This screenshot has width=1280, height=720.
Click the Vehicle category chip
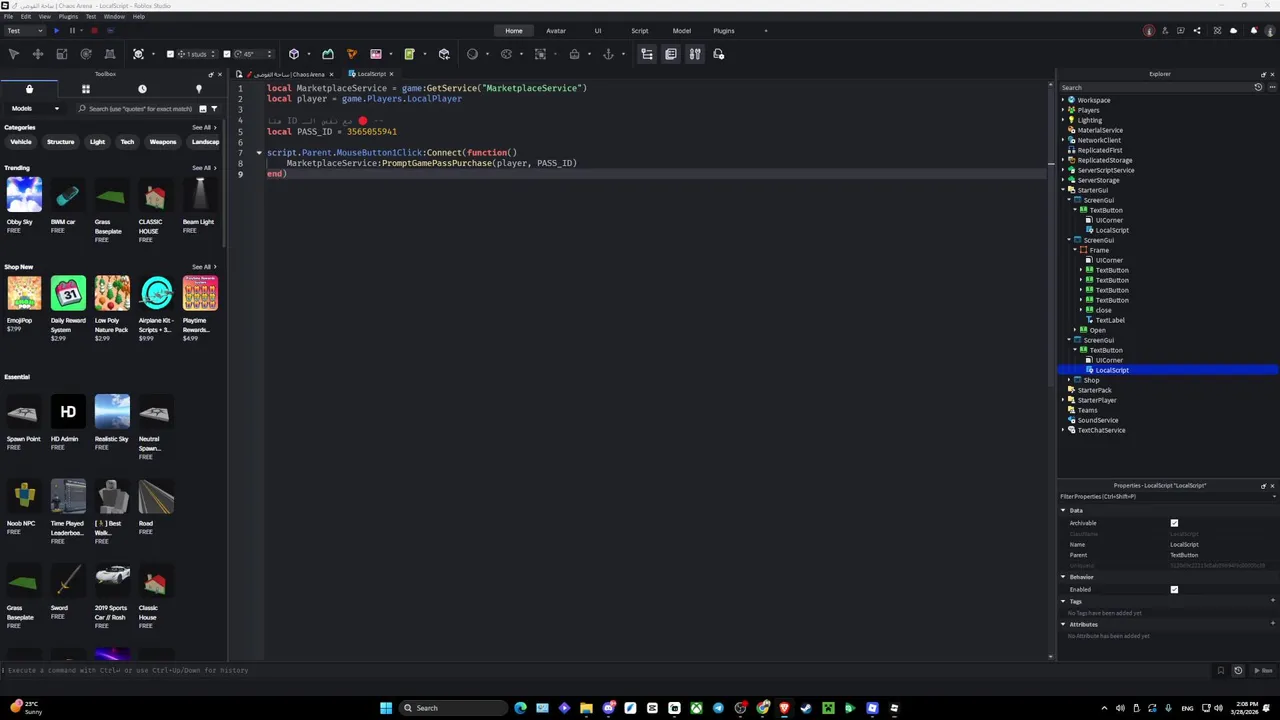21,142
